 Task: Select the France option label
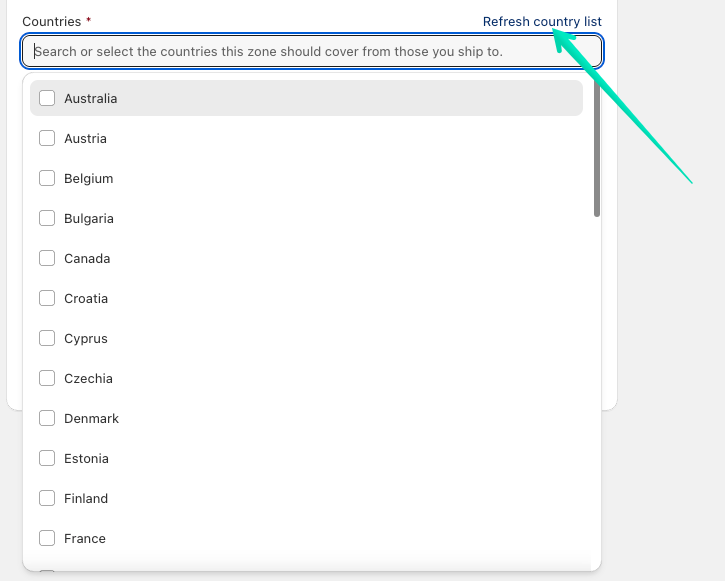pos(85,538)
